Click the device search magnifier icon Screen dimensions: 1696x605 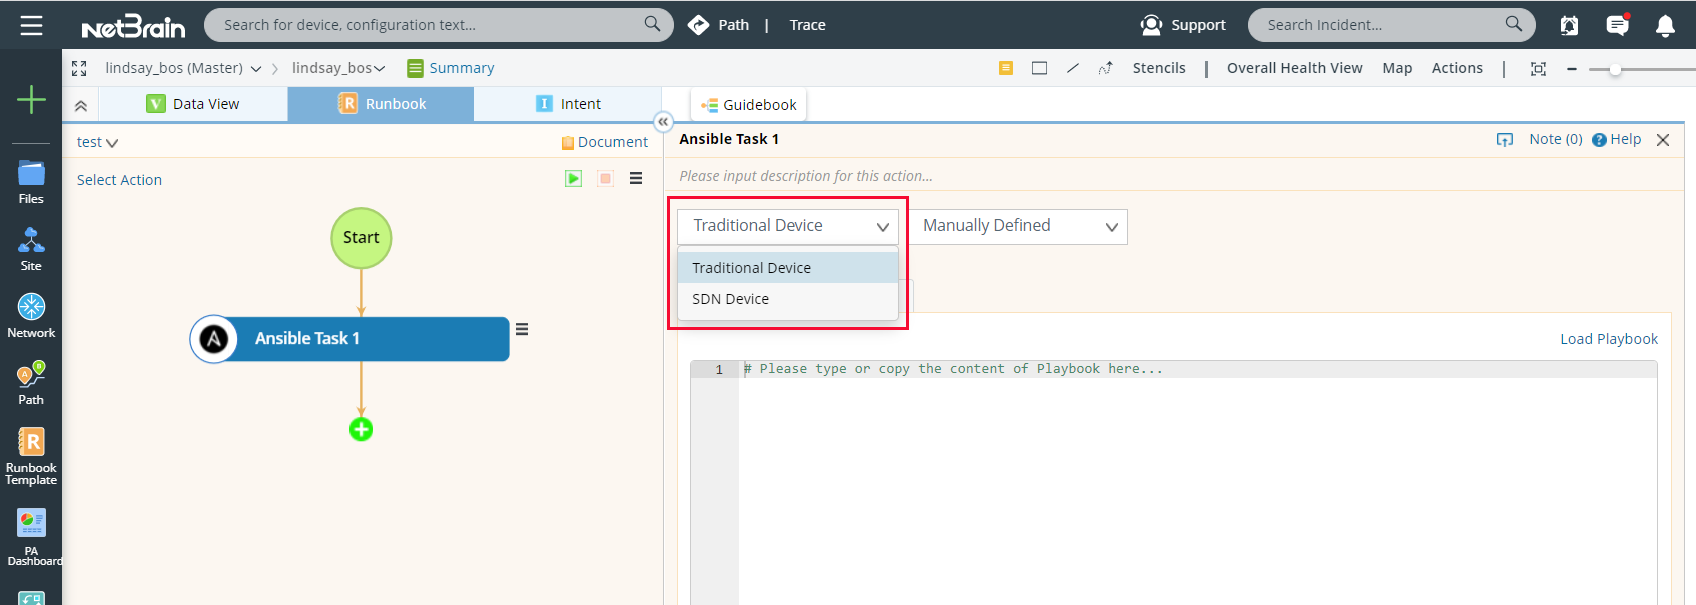click(652, 24)
